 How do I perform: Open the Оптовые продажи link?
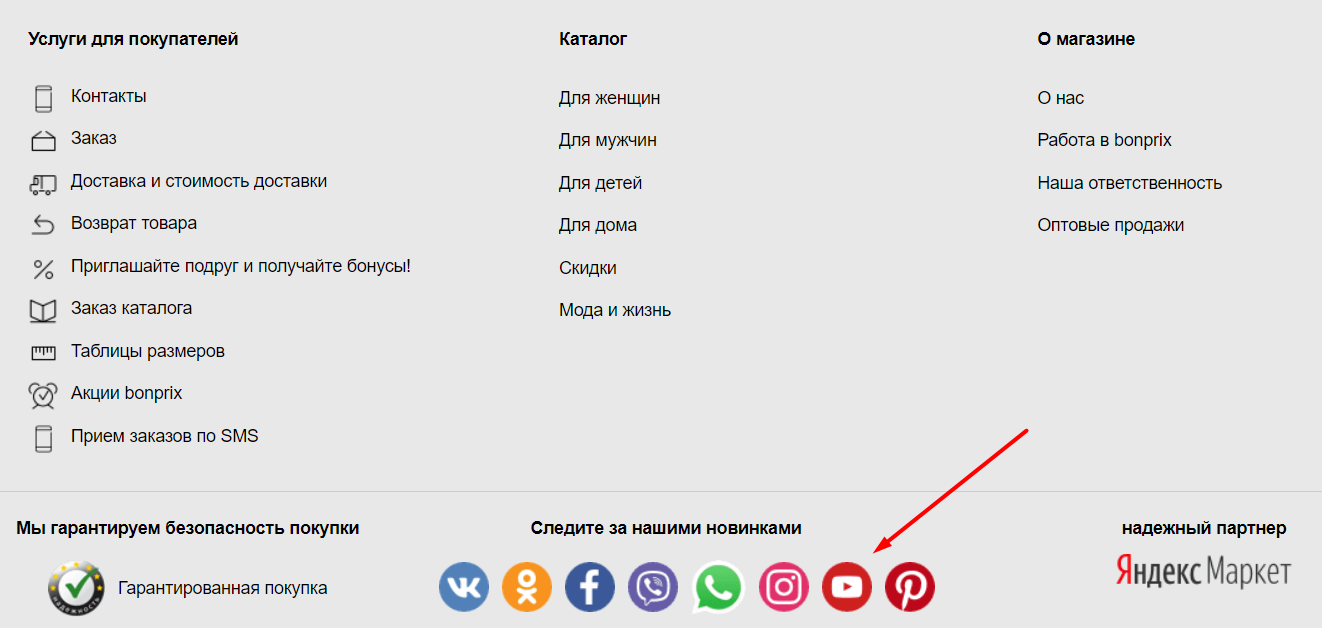[1111, 225]
